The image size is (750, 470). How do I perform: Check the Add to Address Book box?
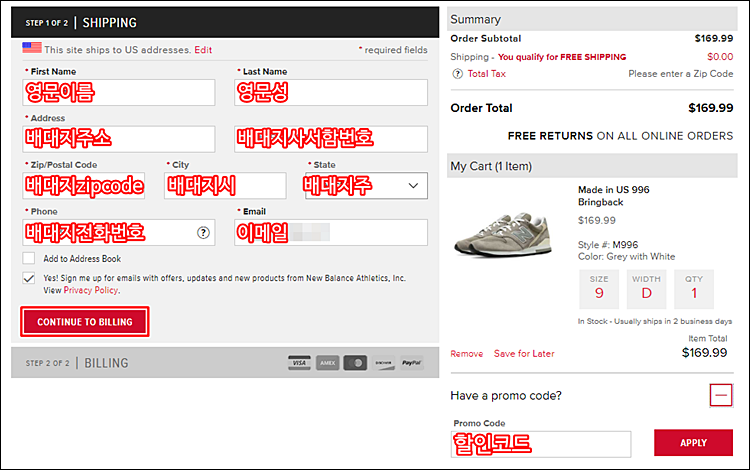click(x=29, y=258)
